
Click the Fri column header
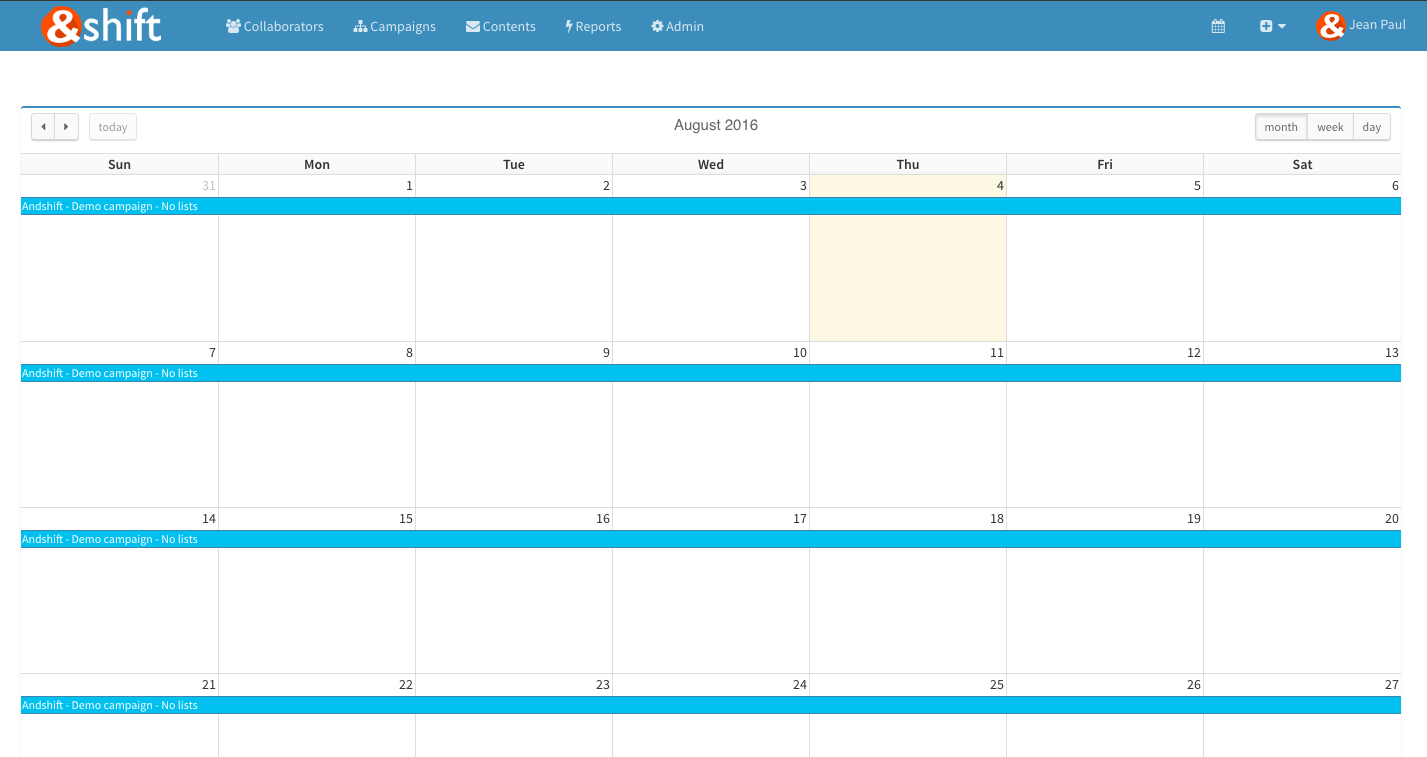pyautogui.click(x=1105, y=164)
